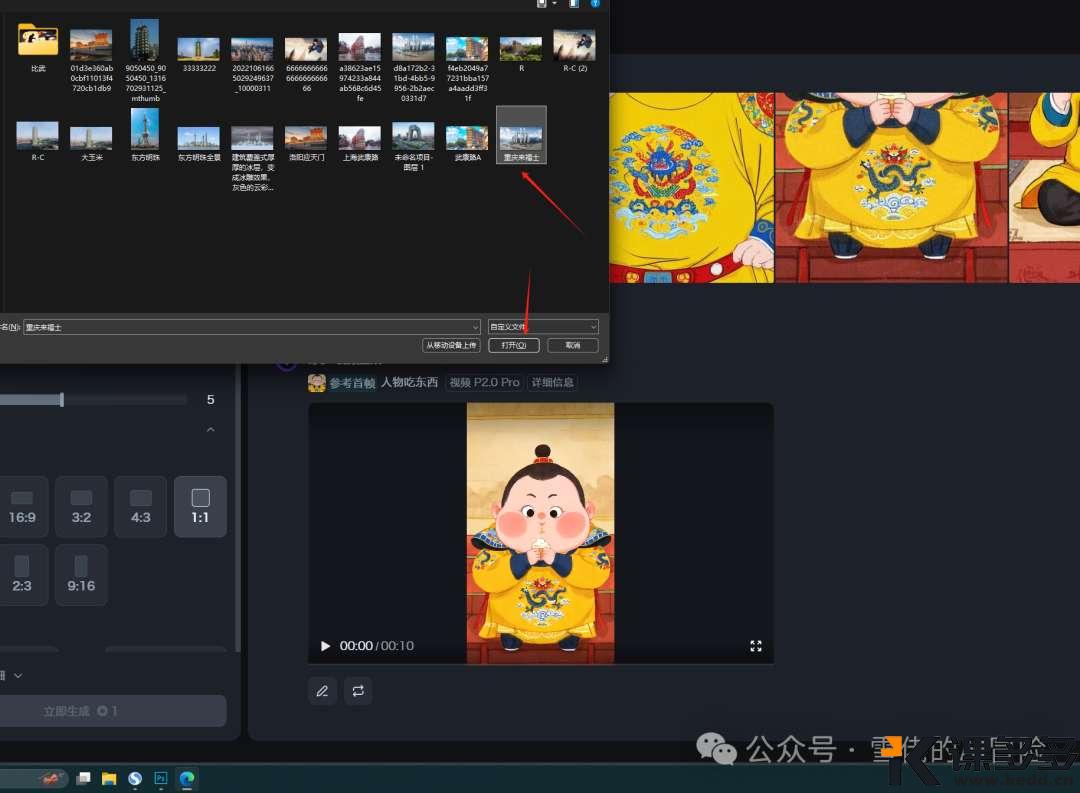Collapse the aspect ratio section chevron

point(210,430)
